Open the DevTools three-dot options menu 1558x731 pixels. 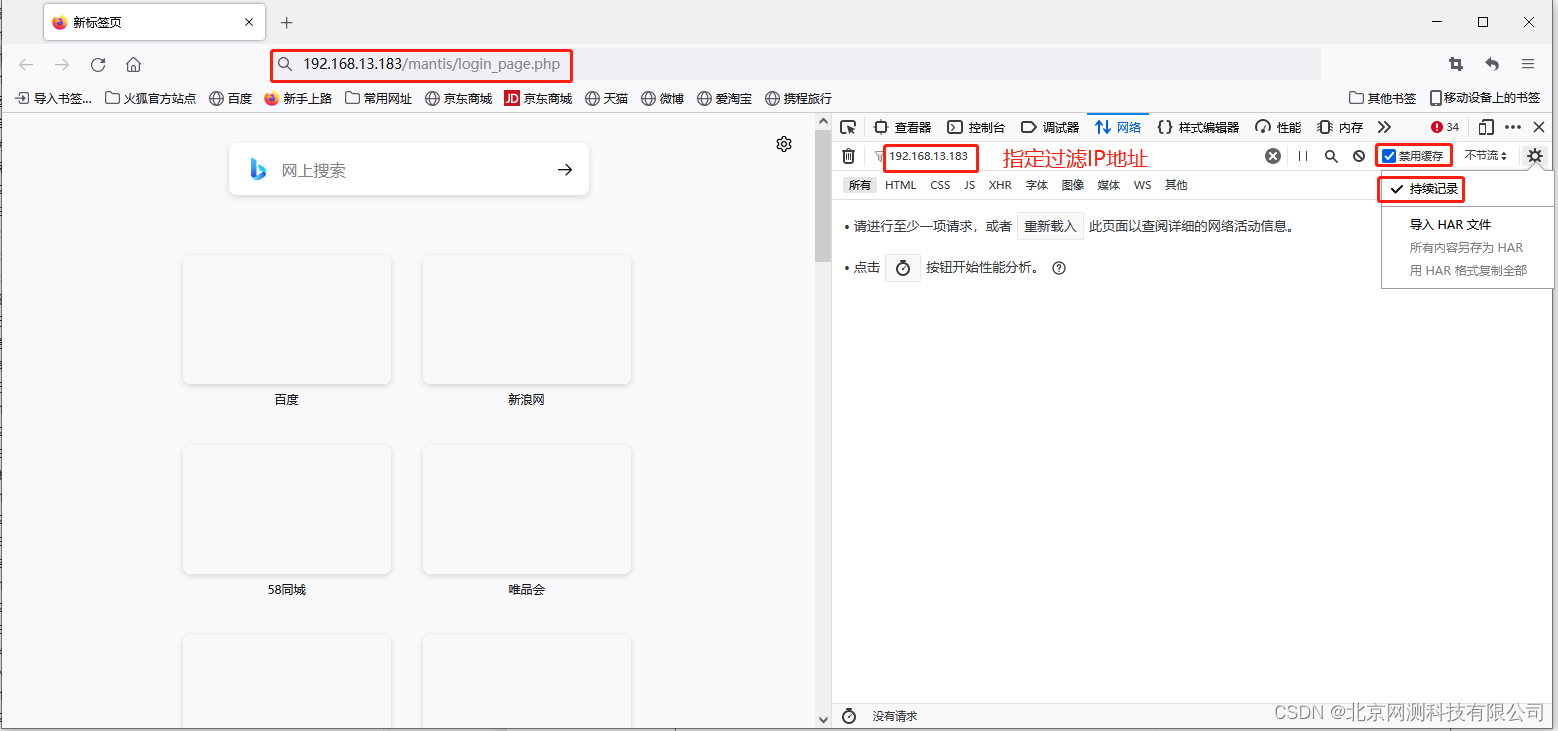pos(1513,127)
